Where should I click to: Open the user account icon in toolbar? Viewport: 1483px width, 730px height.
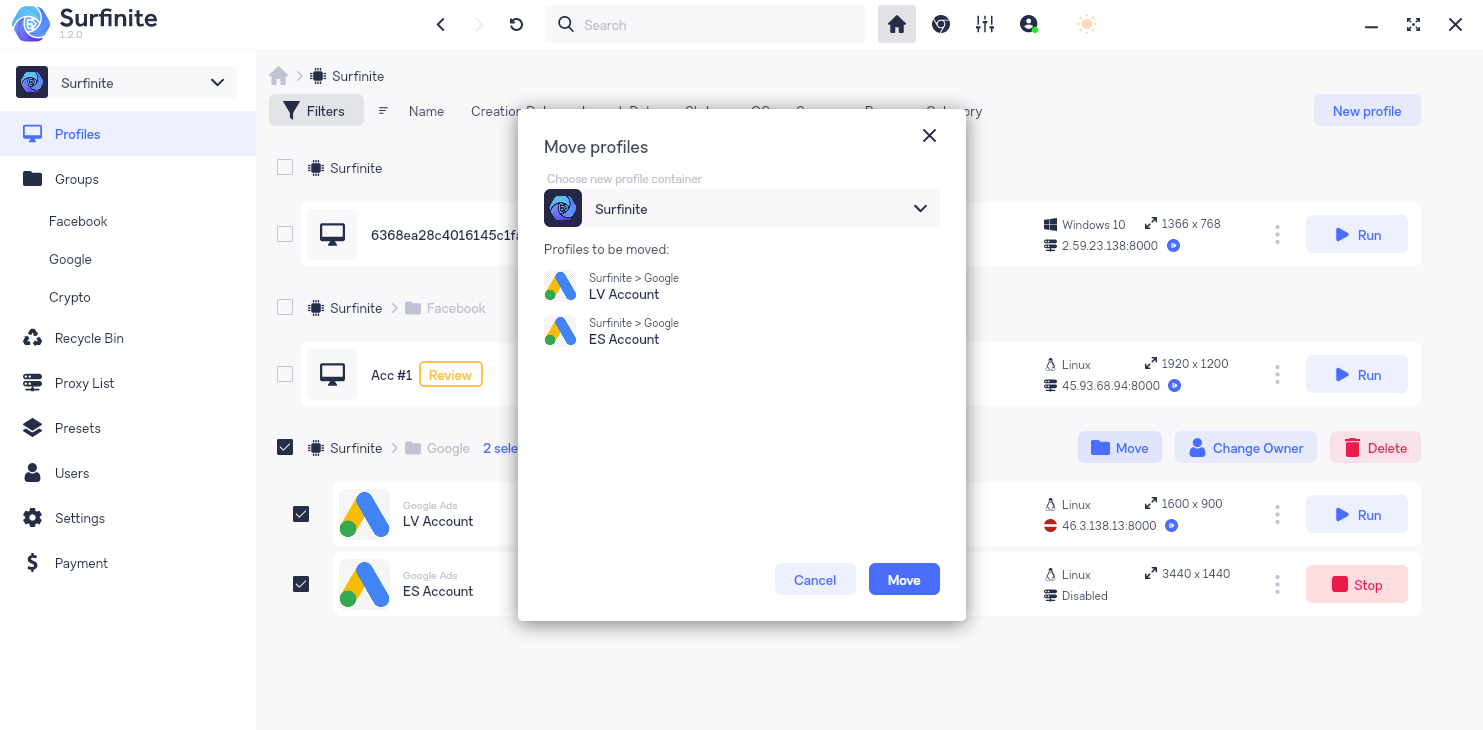pos(1029,24)
